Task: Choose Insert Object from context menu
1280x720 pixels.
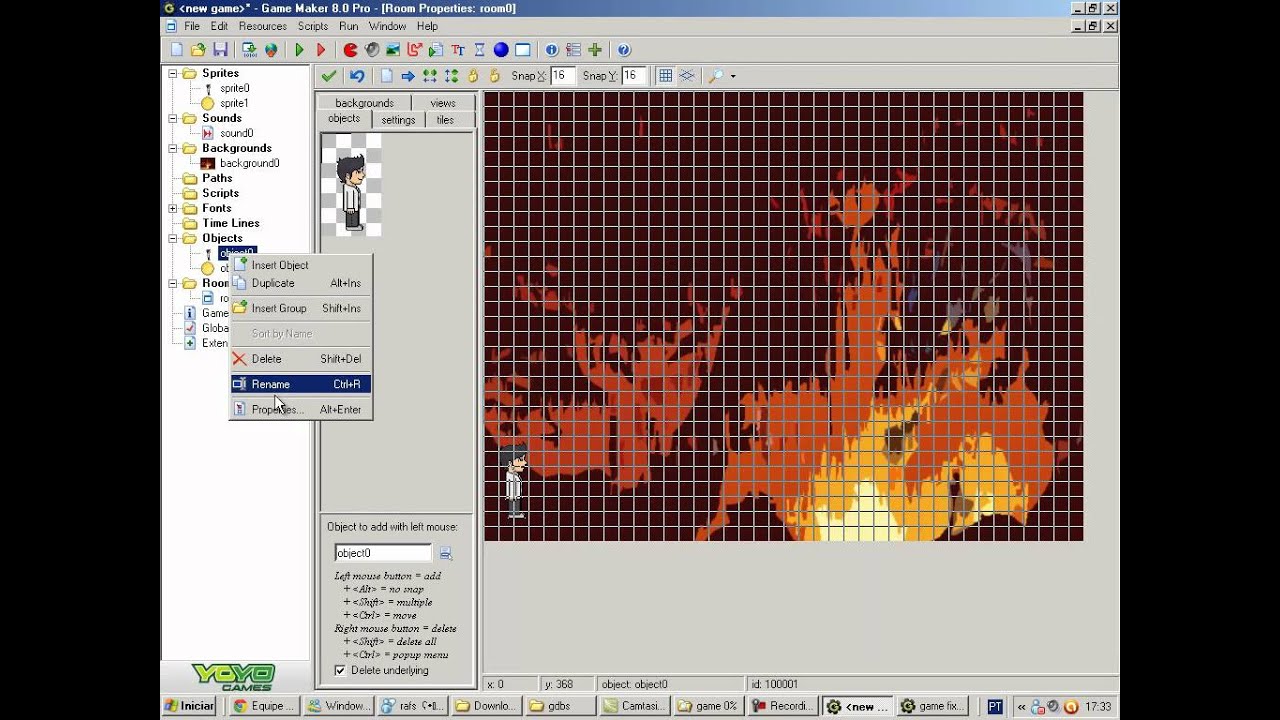Action: (x=301, y=265)
